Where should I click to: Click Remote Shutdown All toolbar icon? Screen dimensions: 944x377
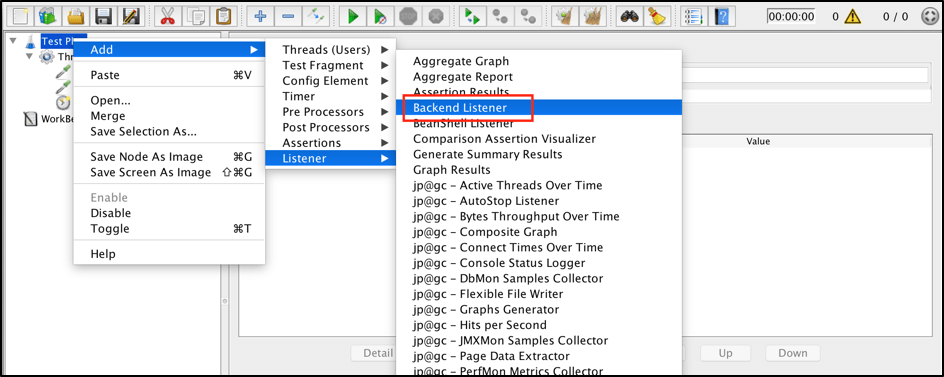click(529, 16)
